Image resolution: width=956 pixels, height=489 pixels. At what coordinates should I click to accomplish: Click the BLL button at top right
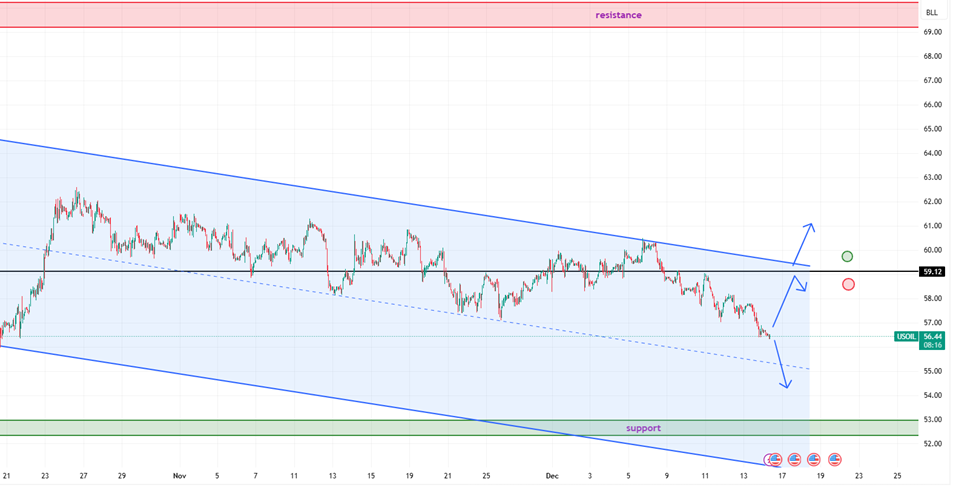pyautogui.click(x=931, y=13)
